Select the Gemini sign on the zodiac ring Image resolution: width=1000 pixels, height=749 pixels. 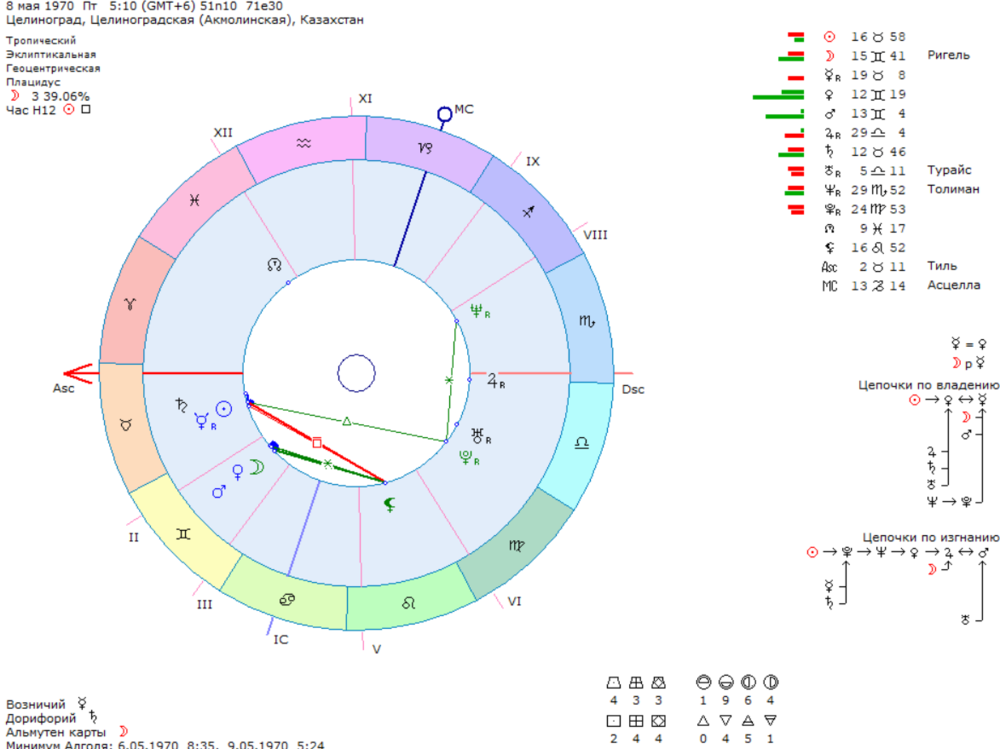click(183, 534)
